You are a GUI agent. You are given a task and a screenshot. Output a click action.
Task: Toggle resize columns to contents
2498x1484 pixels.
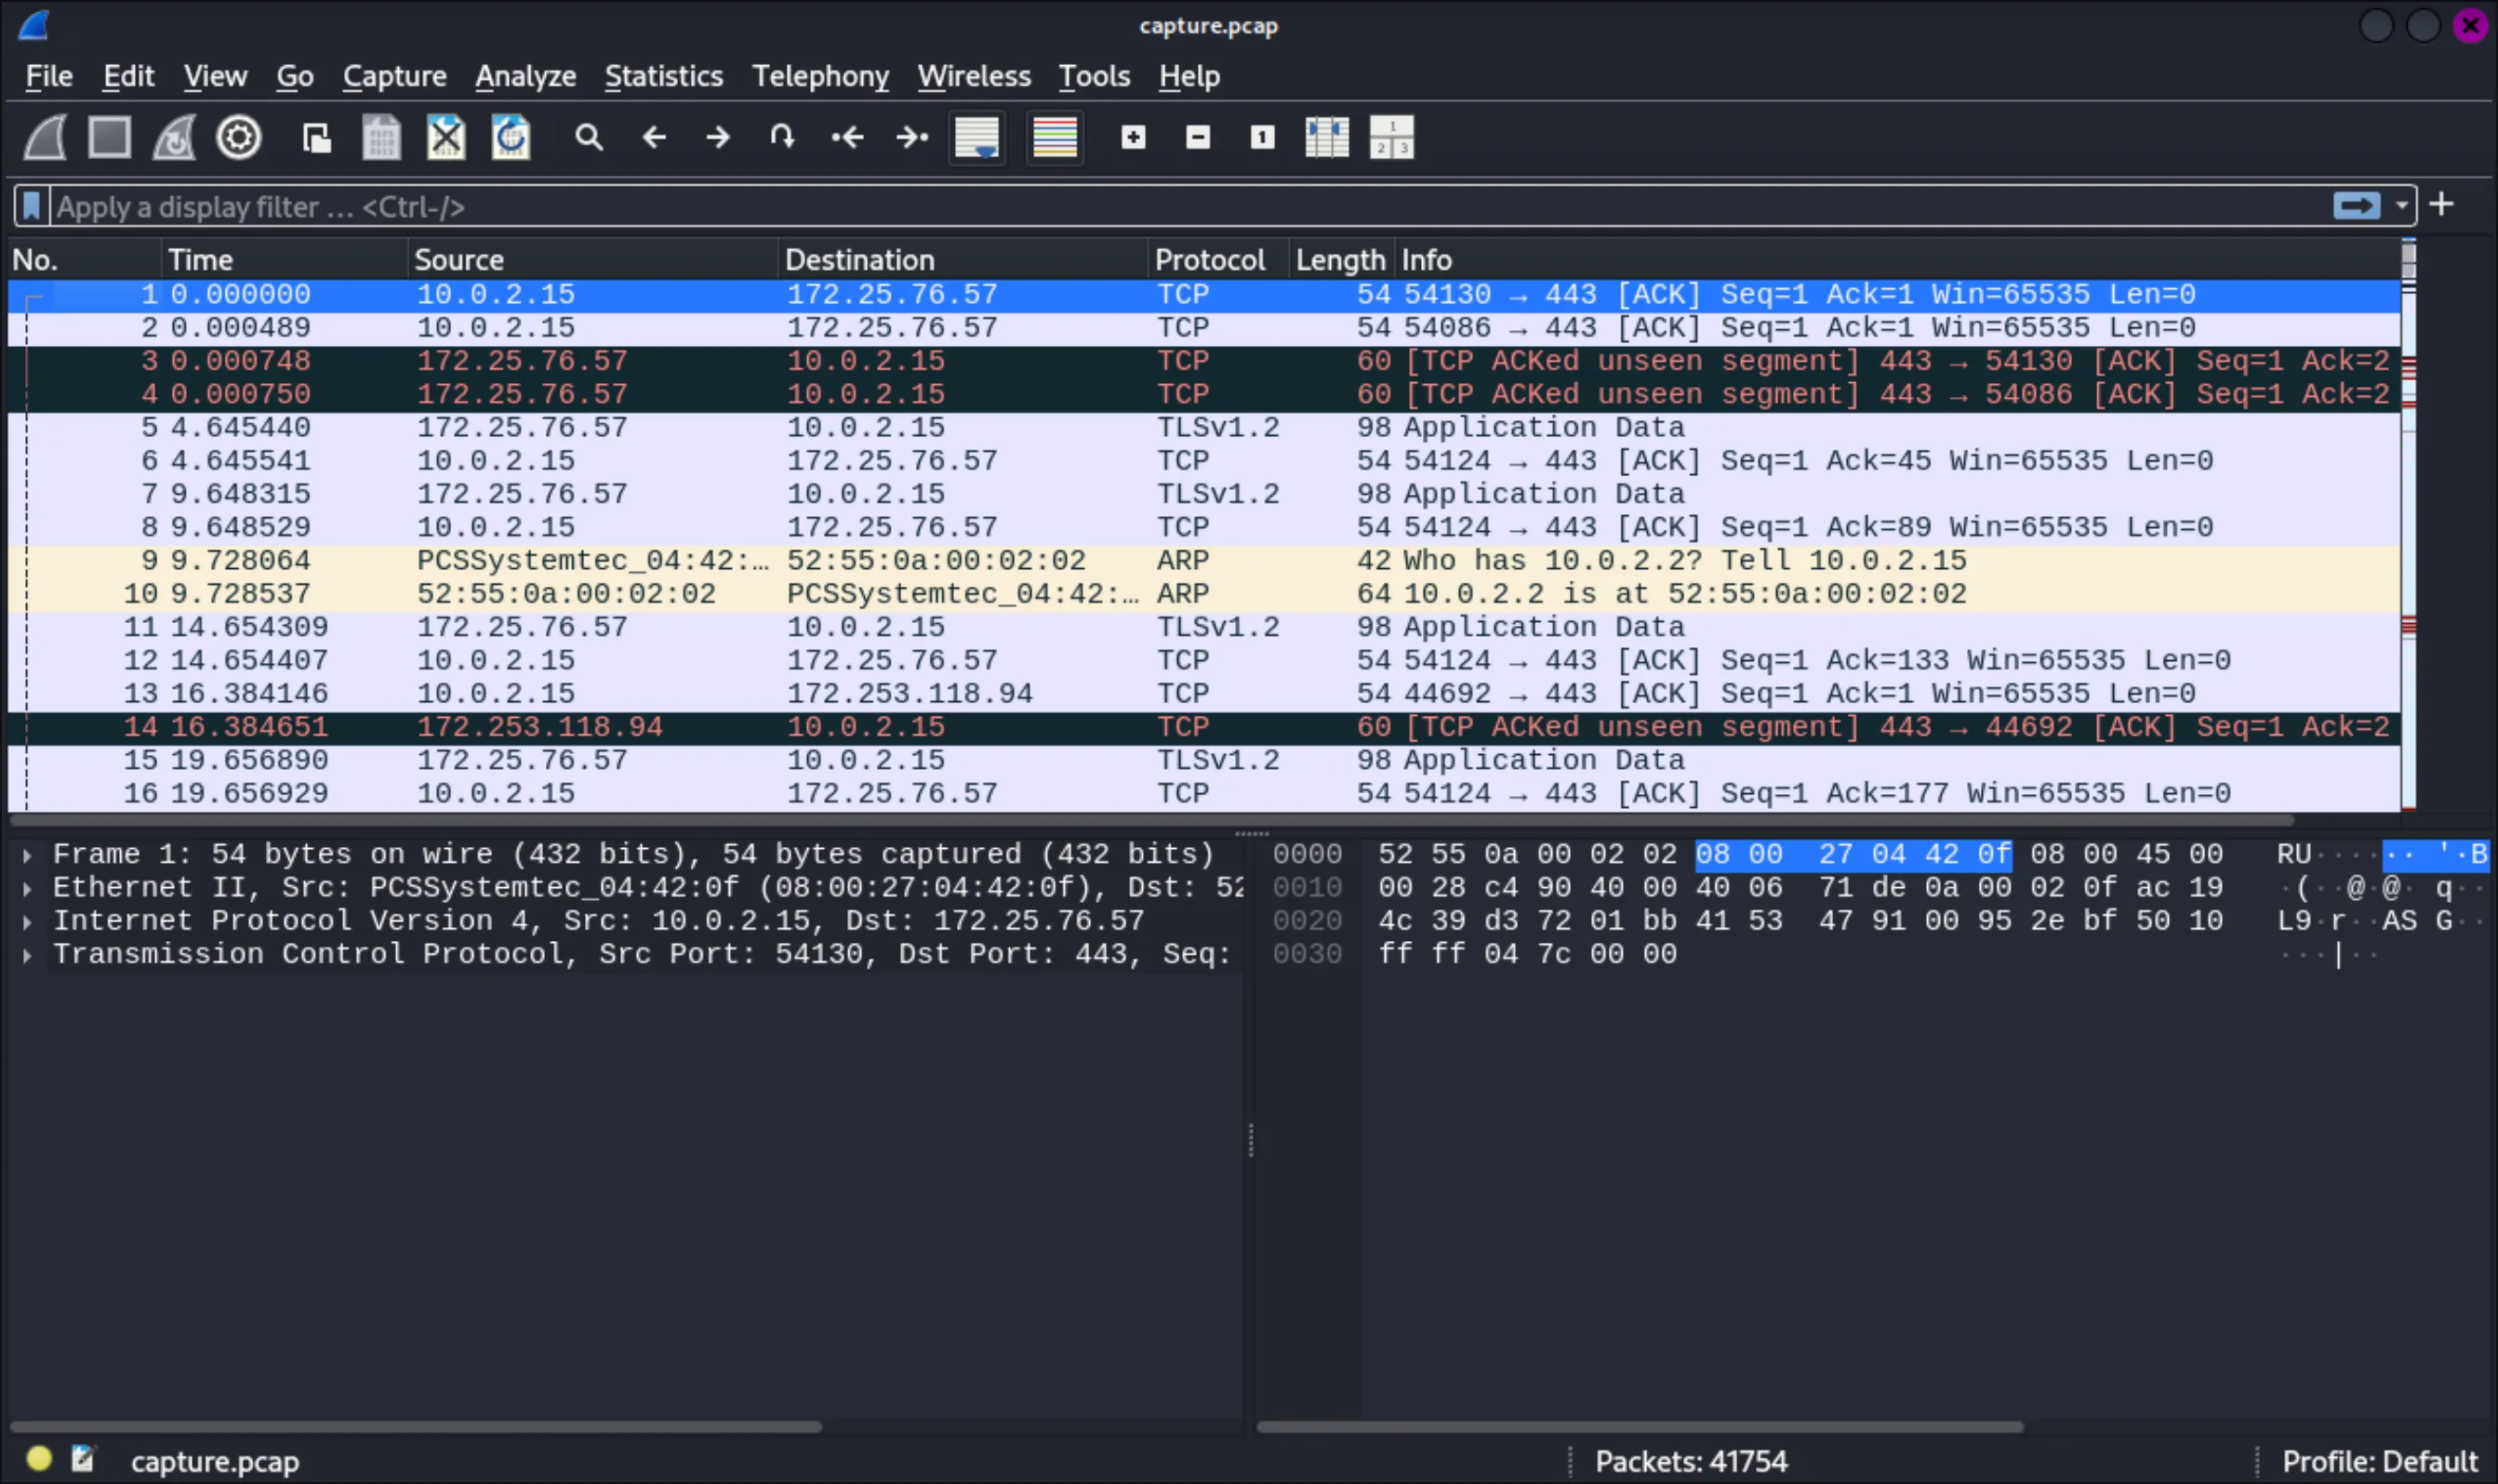click(1325, 137)
